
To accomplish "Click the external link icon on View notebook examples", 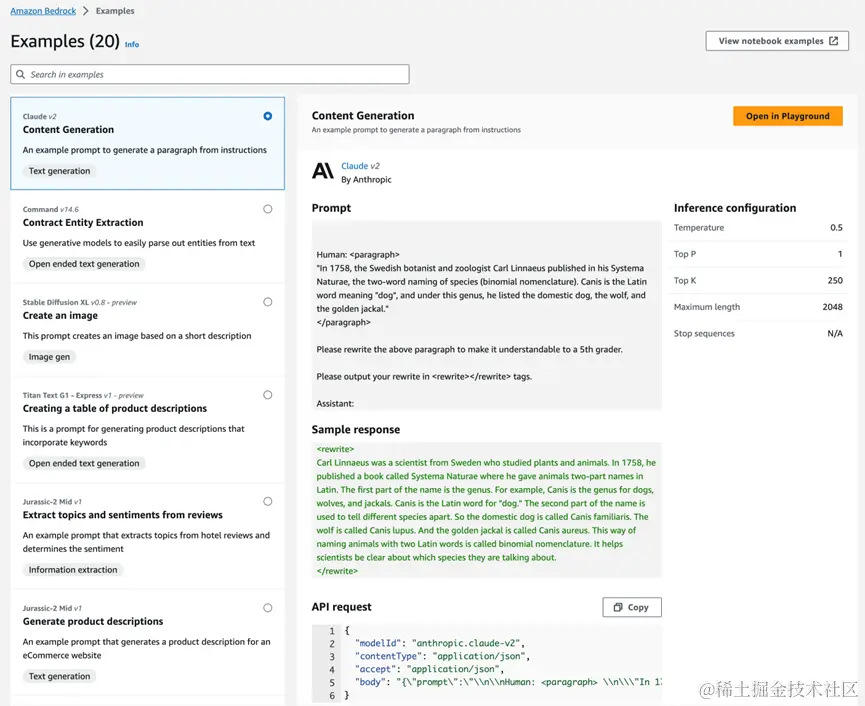I will (x=834, y=41).
